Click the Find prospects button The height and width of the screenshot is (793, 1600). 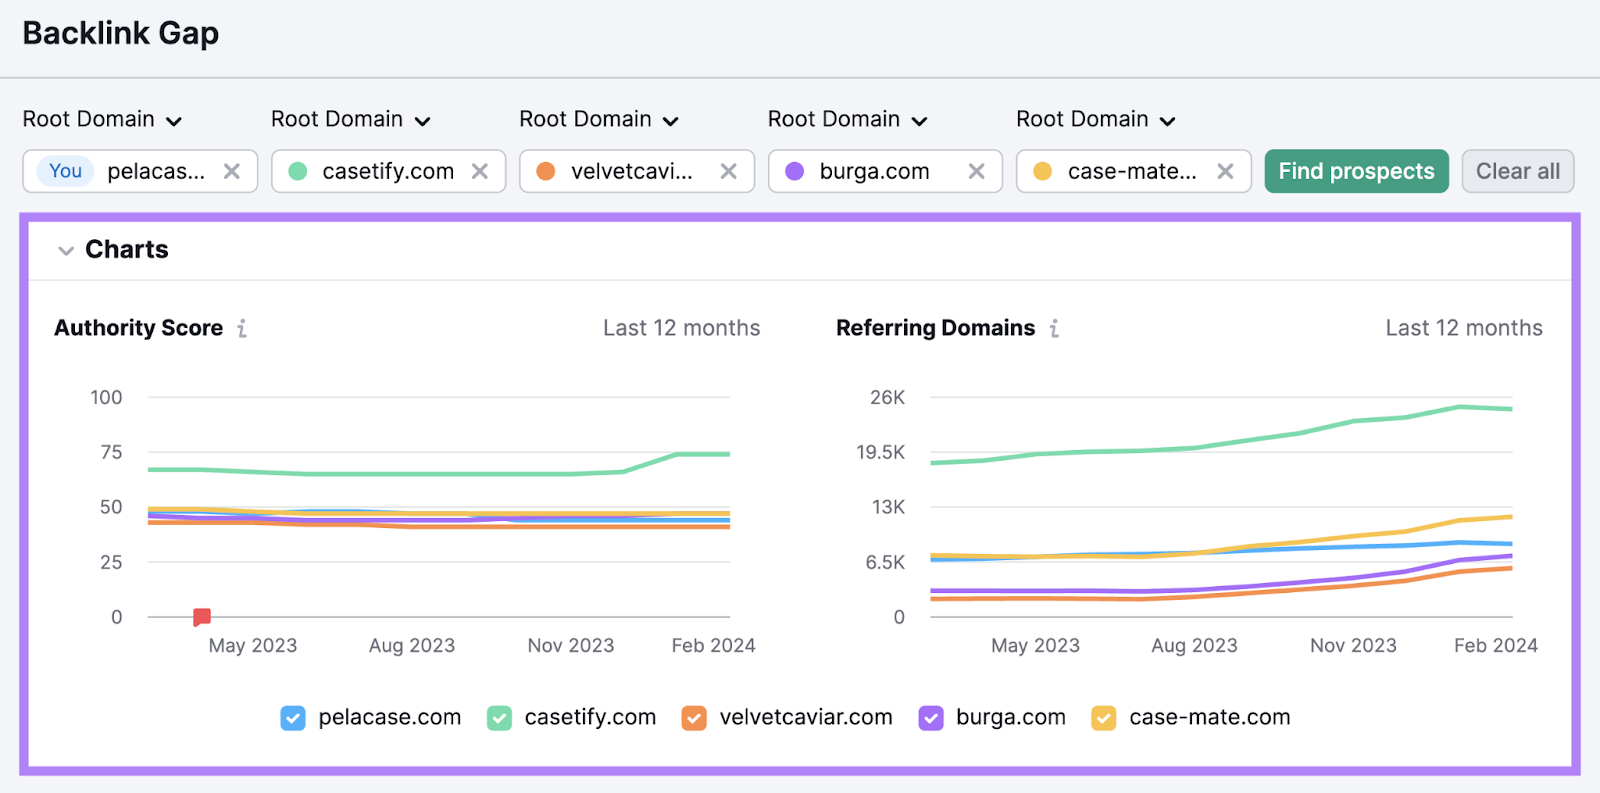pos(1356,171)
